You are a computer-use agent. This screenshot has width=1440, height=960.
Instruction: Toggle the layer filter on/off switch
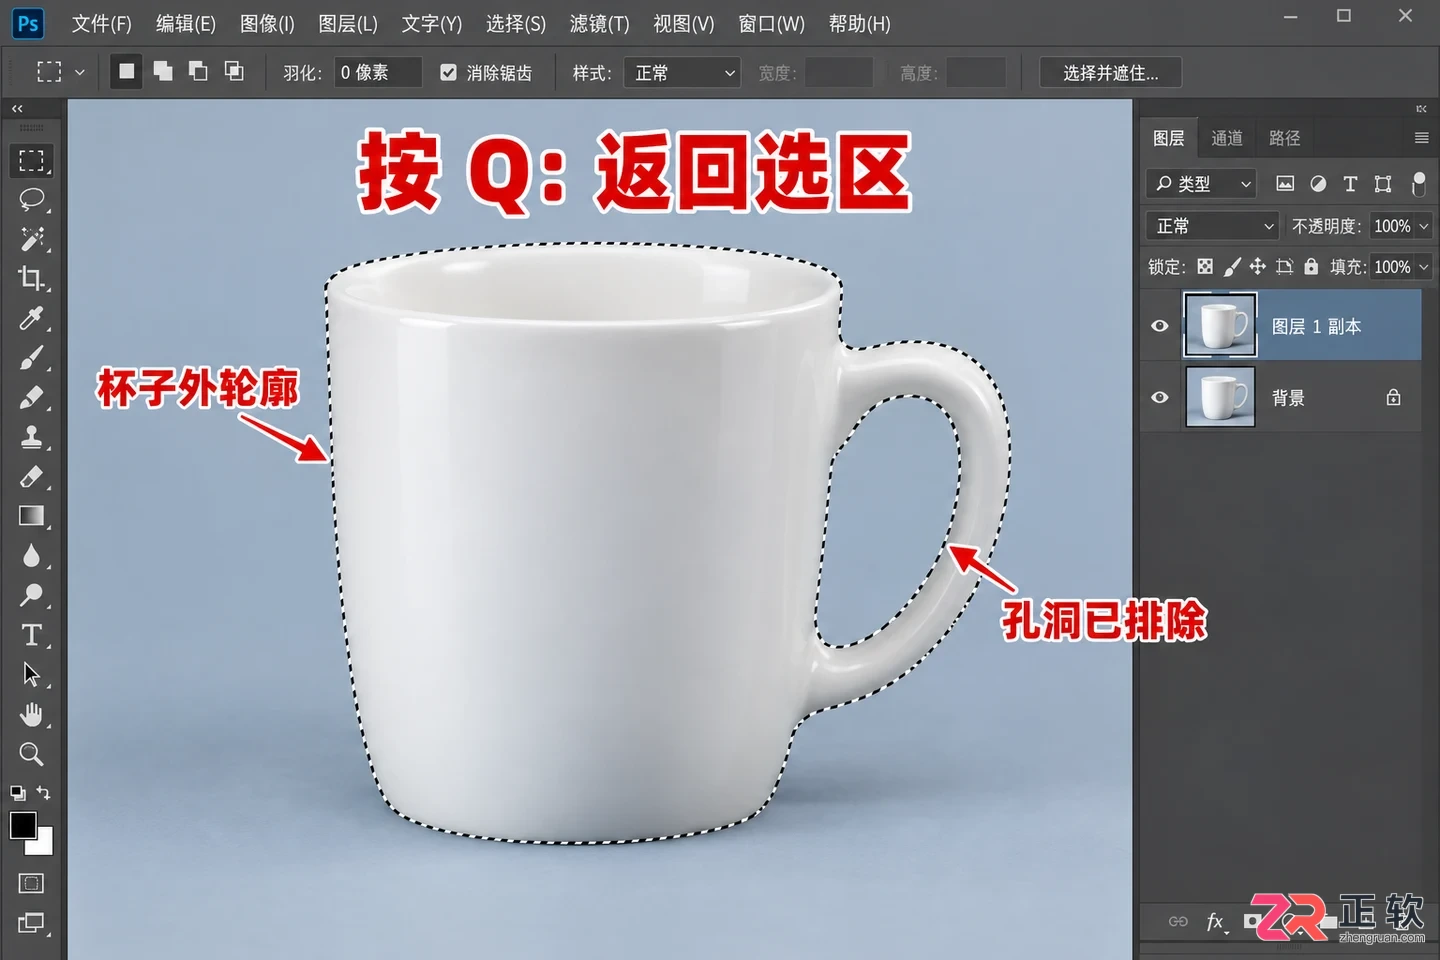(x=1418, y=183)
